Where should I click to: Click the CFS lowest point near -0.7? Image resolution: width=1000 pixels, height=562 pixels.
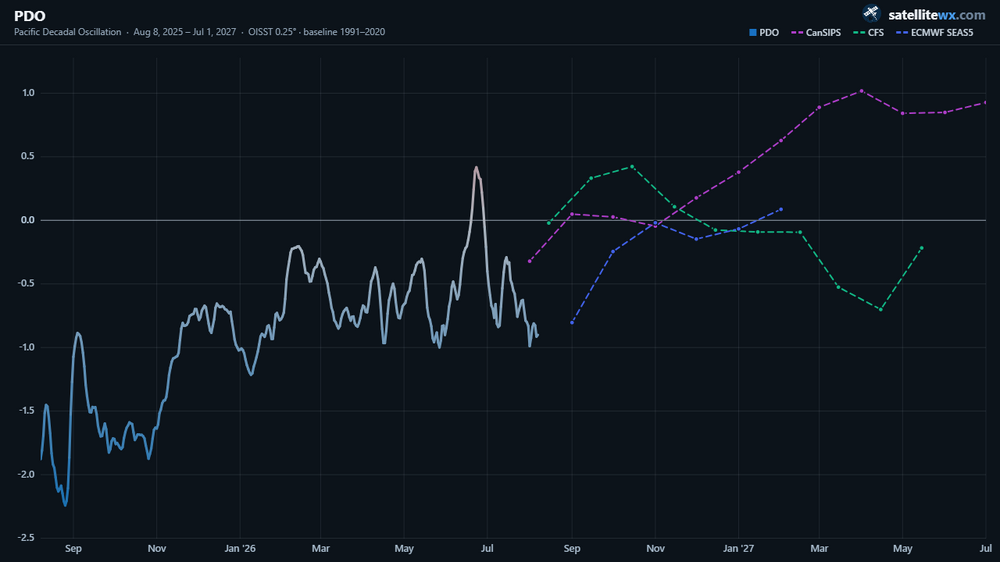click(881, 309)
